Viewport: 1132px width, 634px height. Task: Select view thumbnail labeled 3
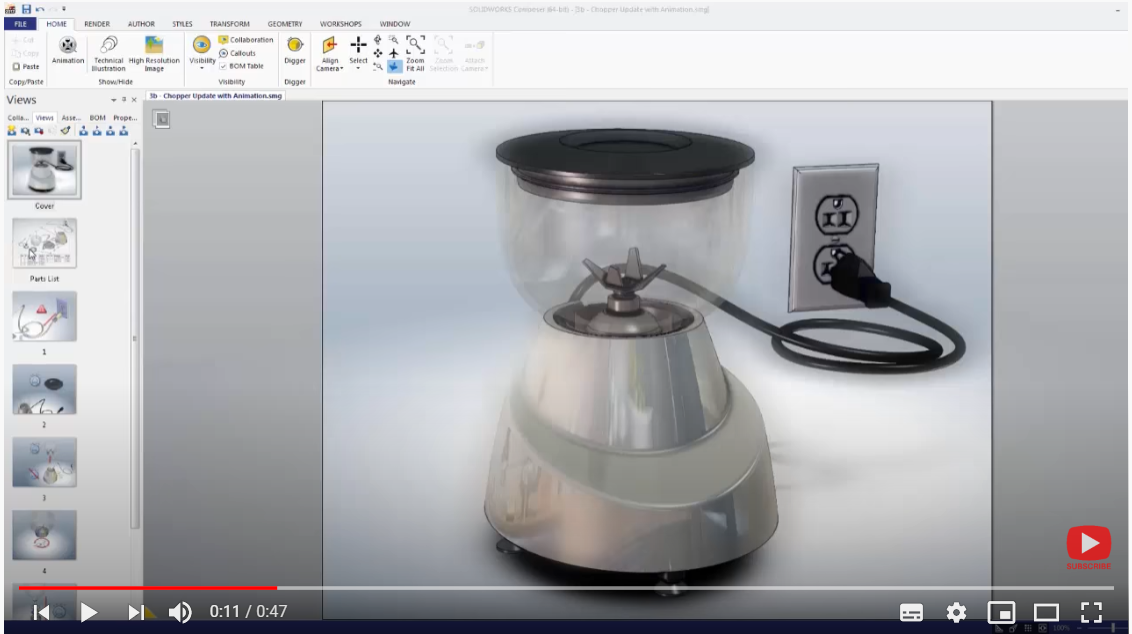pyautogui.click(x=44, y=462)
